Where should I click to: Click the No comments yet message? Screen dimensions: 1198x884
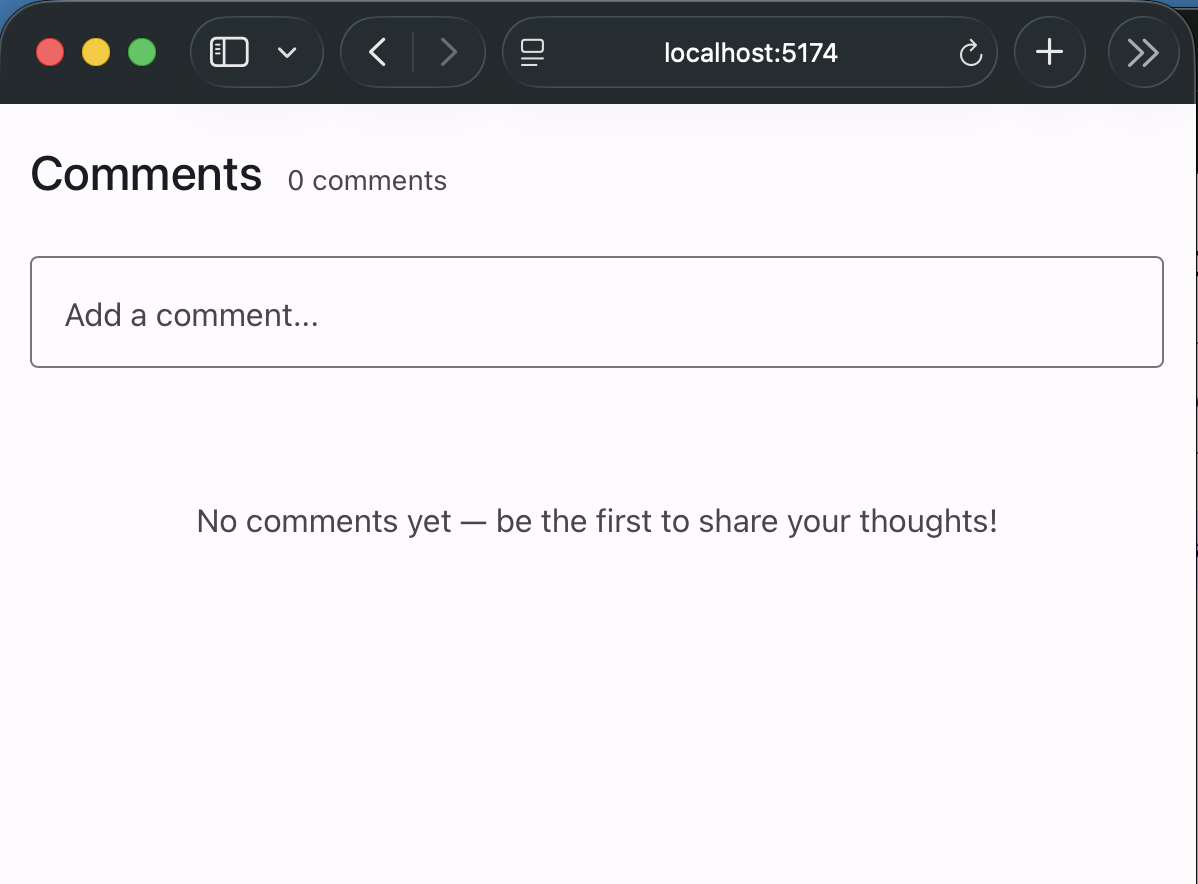597,521
